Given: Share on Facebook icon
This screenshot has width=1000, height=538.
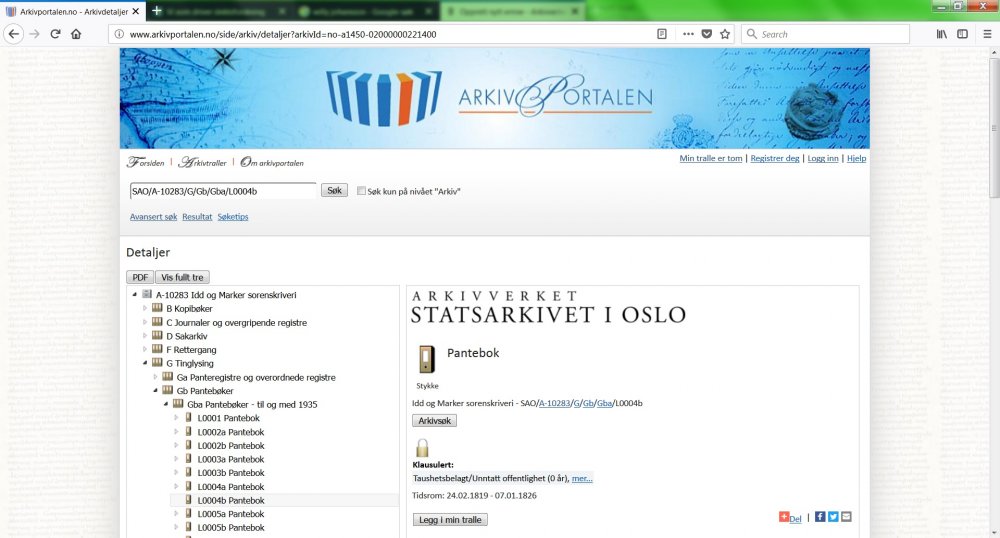Looking at the screenshot, I should (x=820, y=517).
